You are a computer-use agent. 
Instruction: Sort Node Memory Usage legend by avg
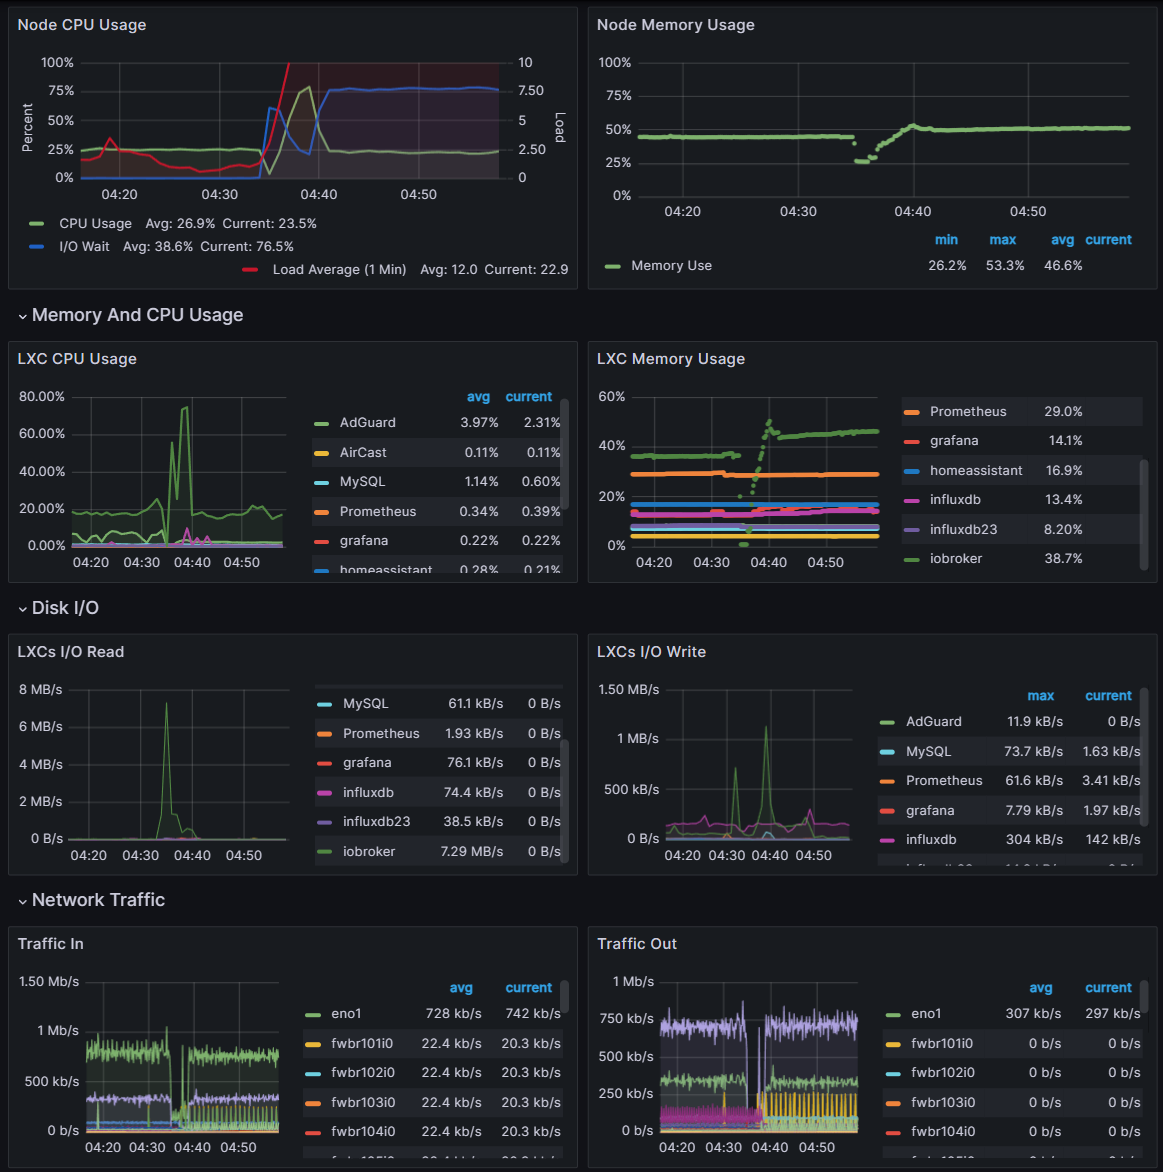pyautogui.click(x=1062, y=240)
